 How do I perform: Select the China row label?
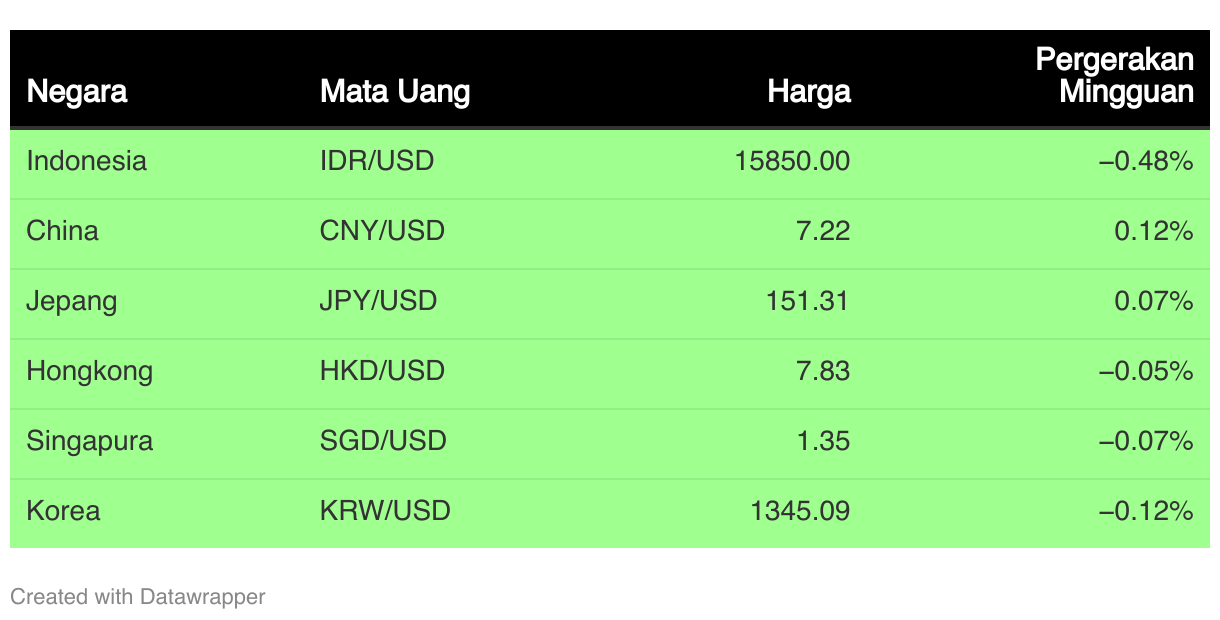coord(63,231)
